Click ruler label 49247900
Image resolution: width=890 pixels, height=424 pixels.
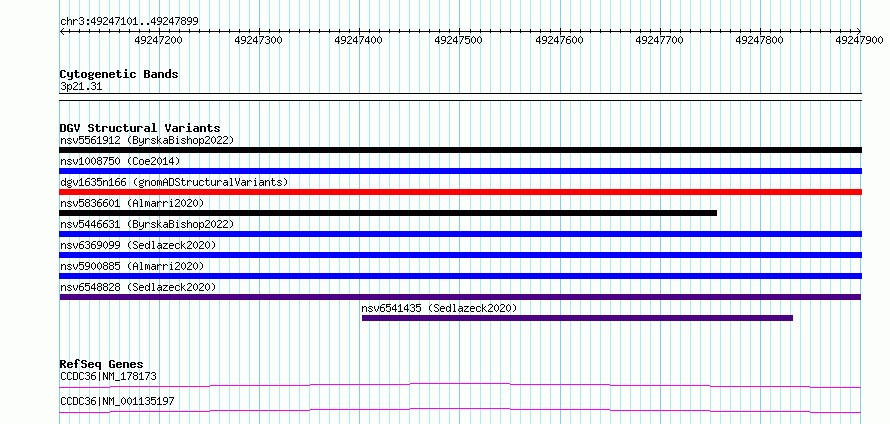pyautogui.click(x=859, y=40)
